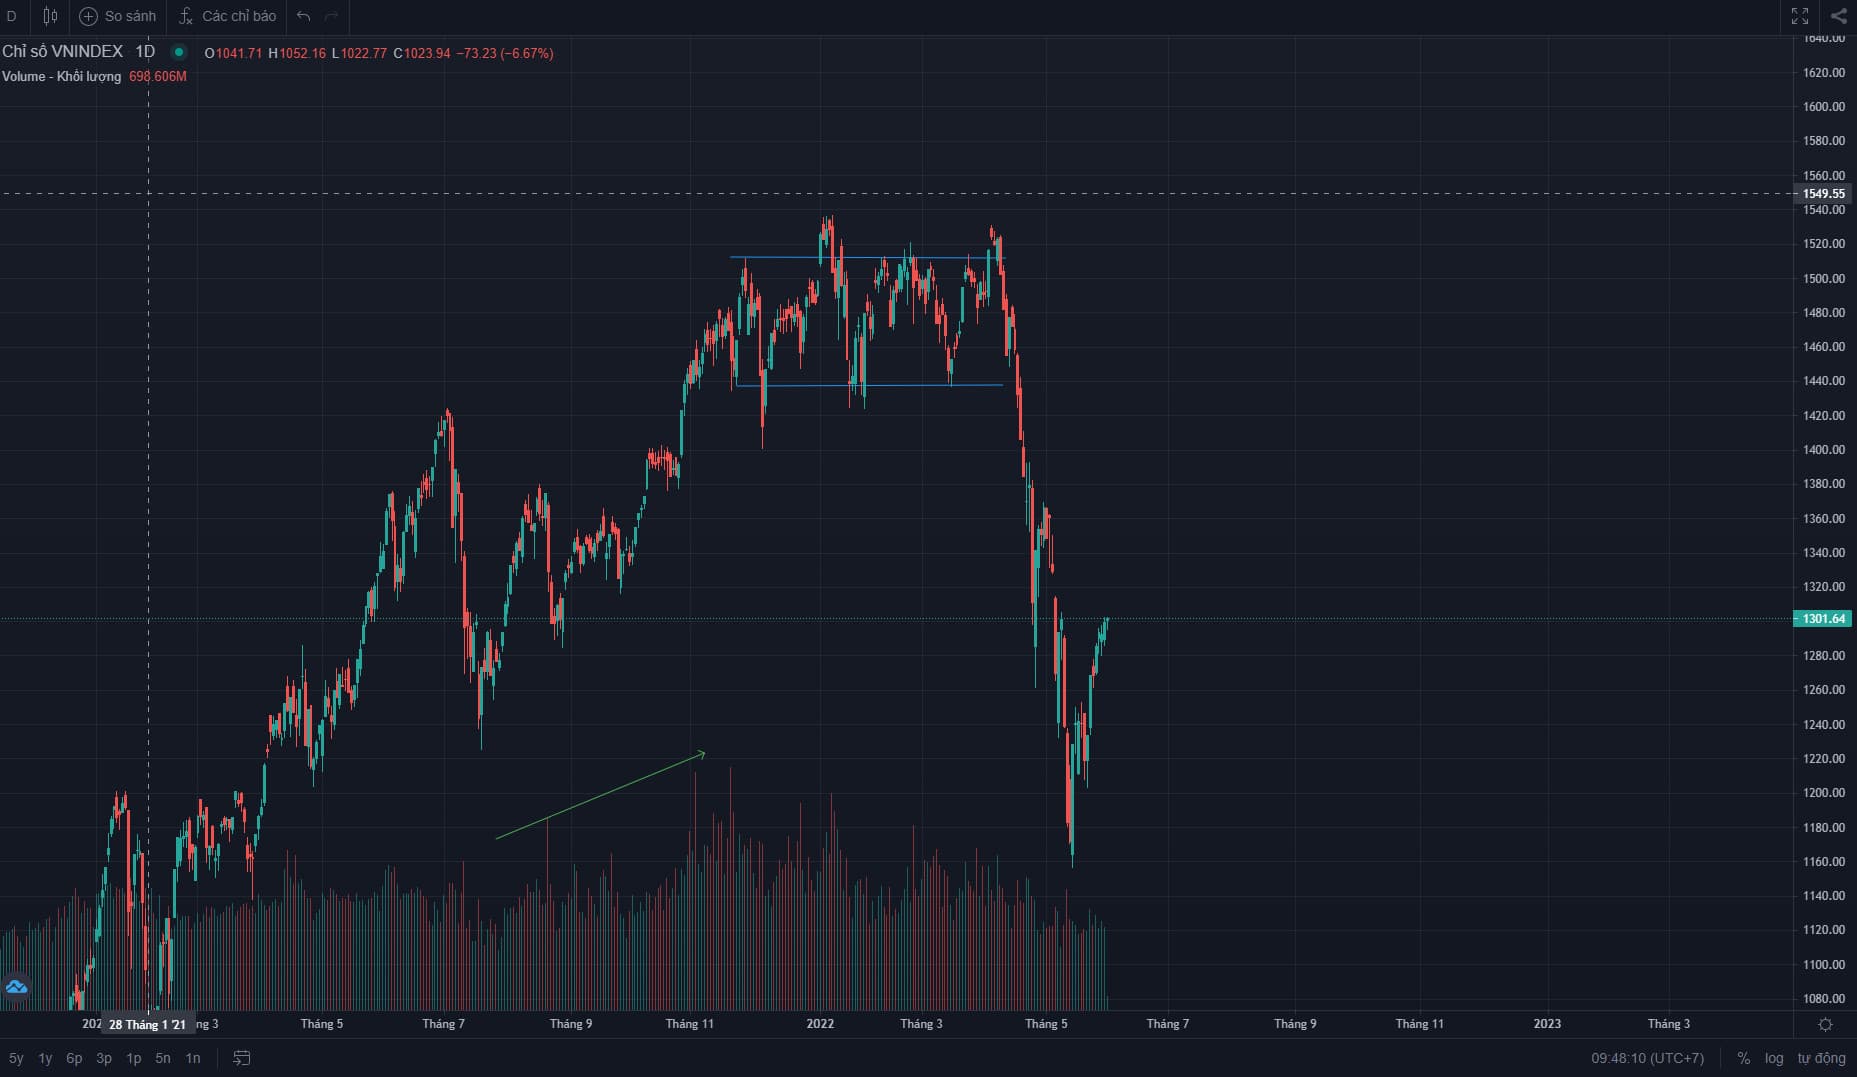Toggle log scale mode
This screenshot has height=1077, width=1857.
coord(1774,1057)
